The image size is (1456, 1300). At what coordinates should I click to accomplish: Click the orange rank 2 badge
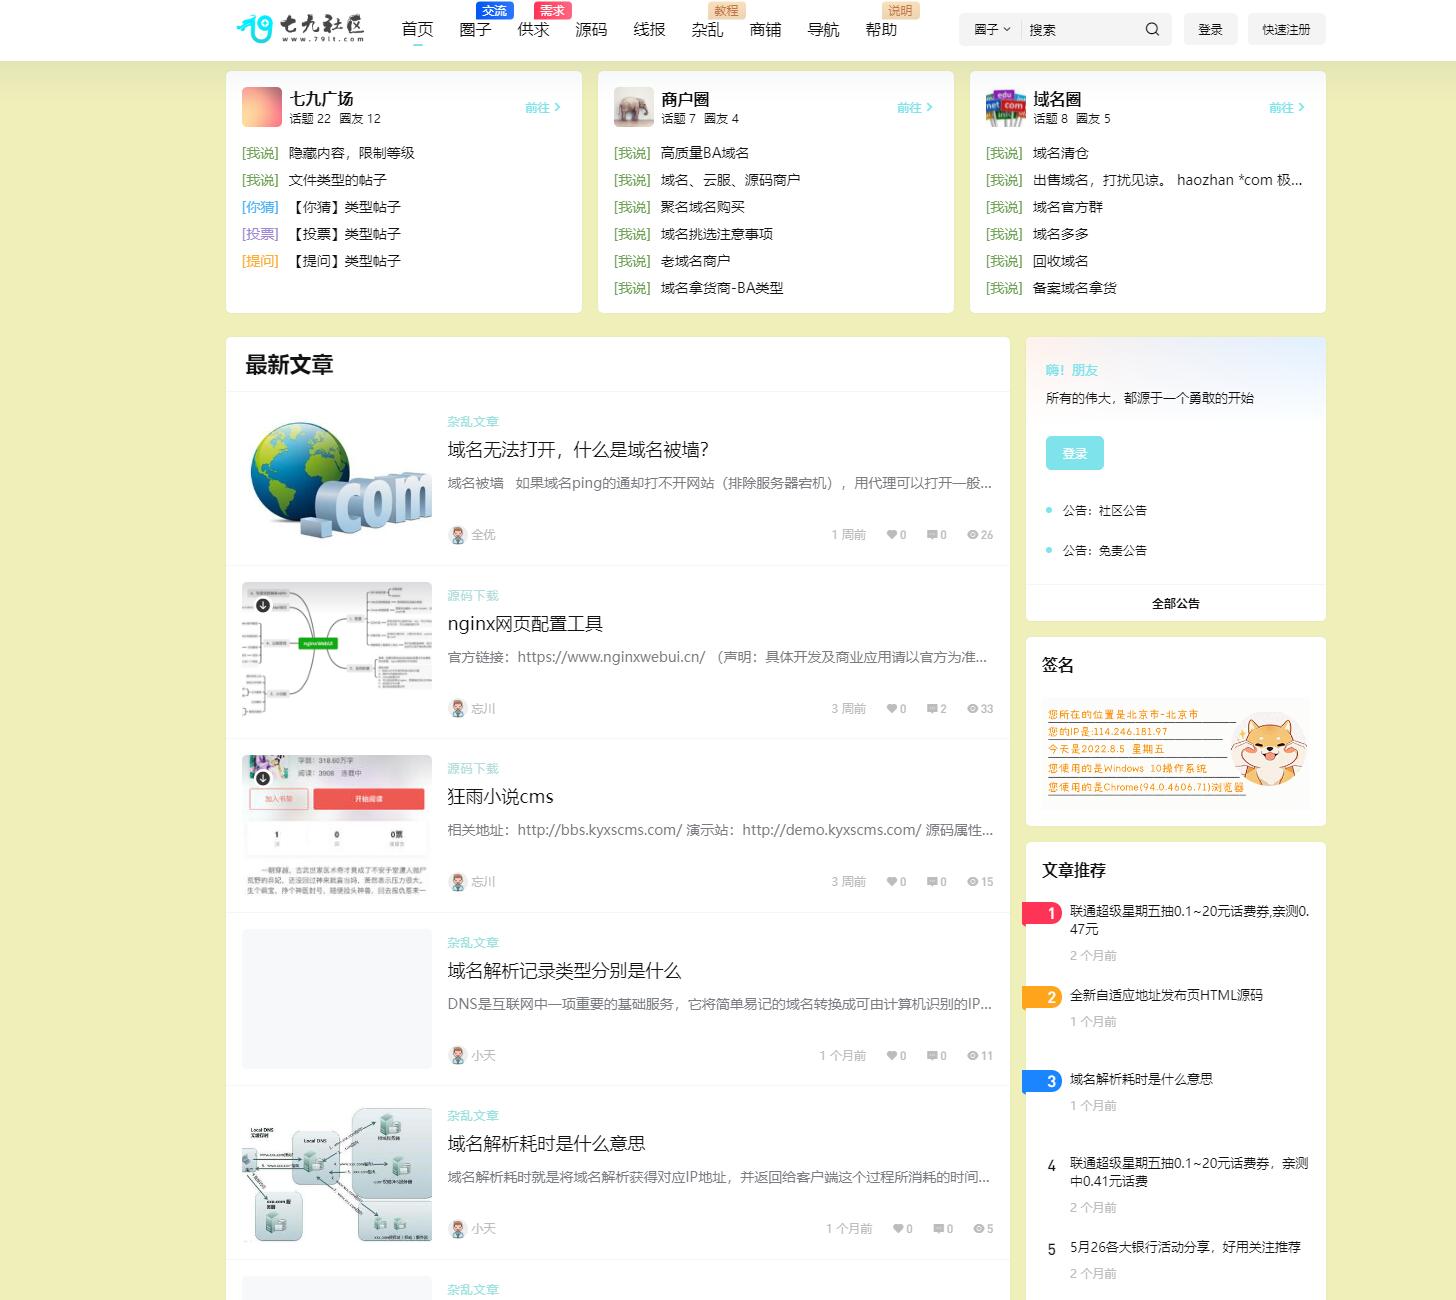1042,997
